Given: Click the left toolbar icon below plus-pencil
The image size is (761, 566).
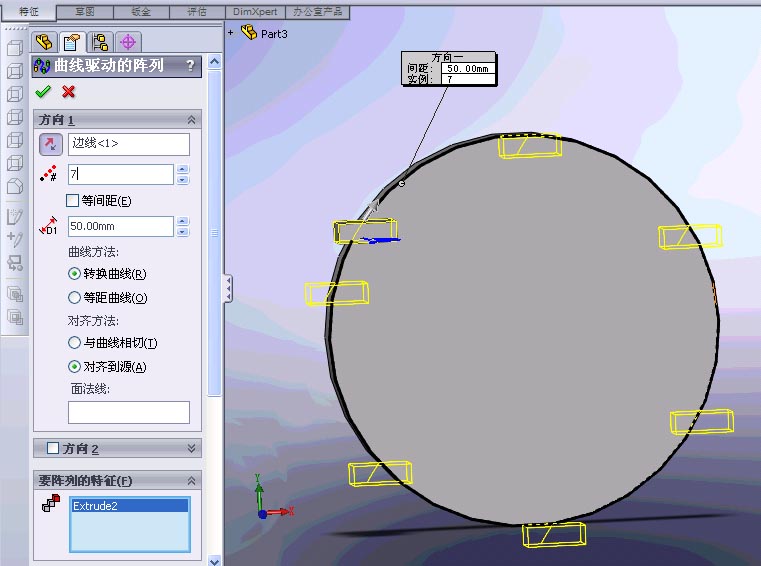Looking at the screenshot, I should click(x=15, y=263).
